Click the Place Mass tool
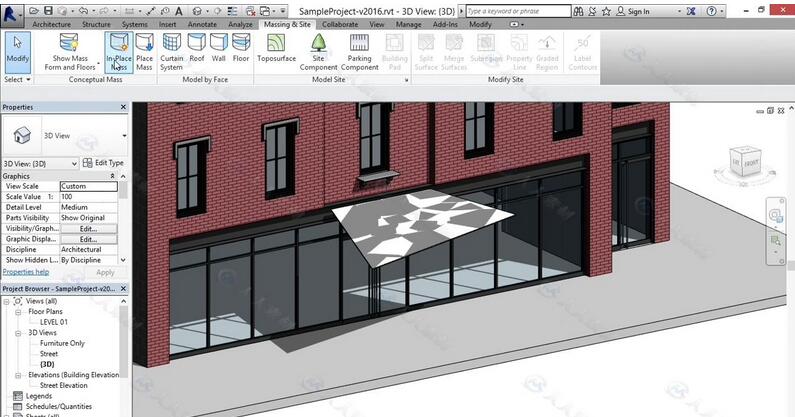 tap(144, 52)
